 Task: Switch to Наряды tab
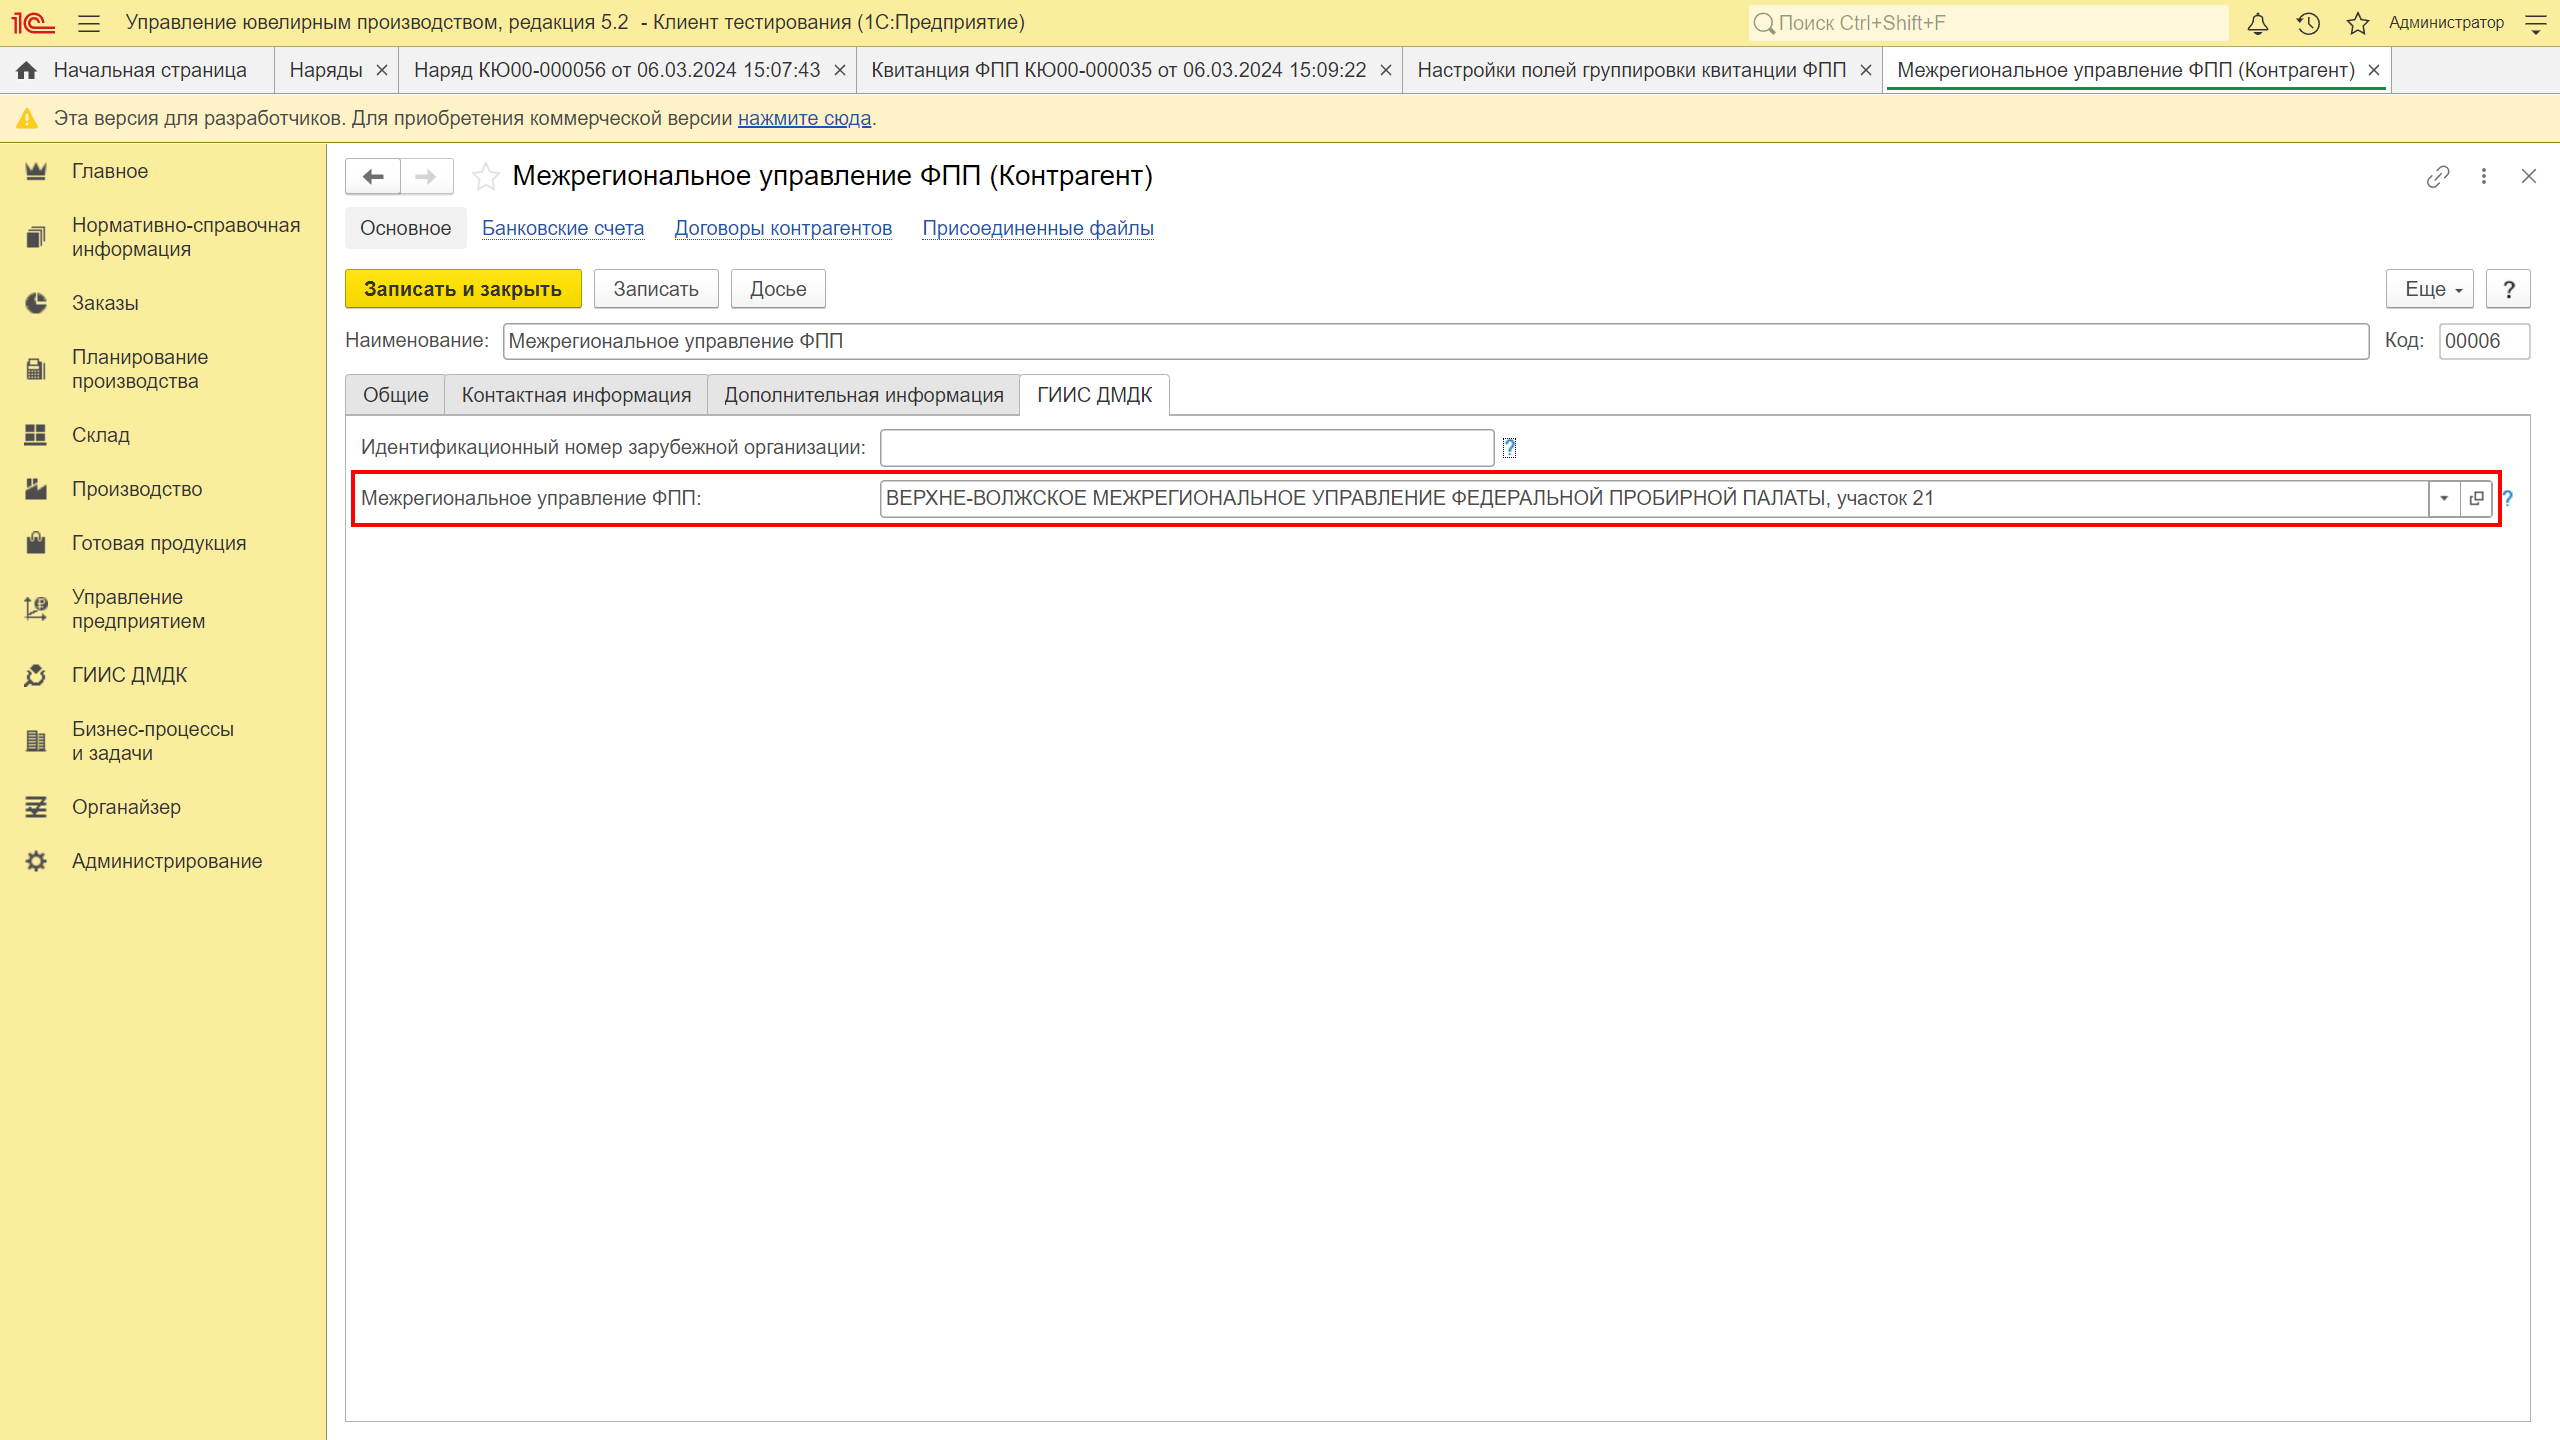tap(326, 70)
